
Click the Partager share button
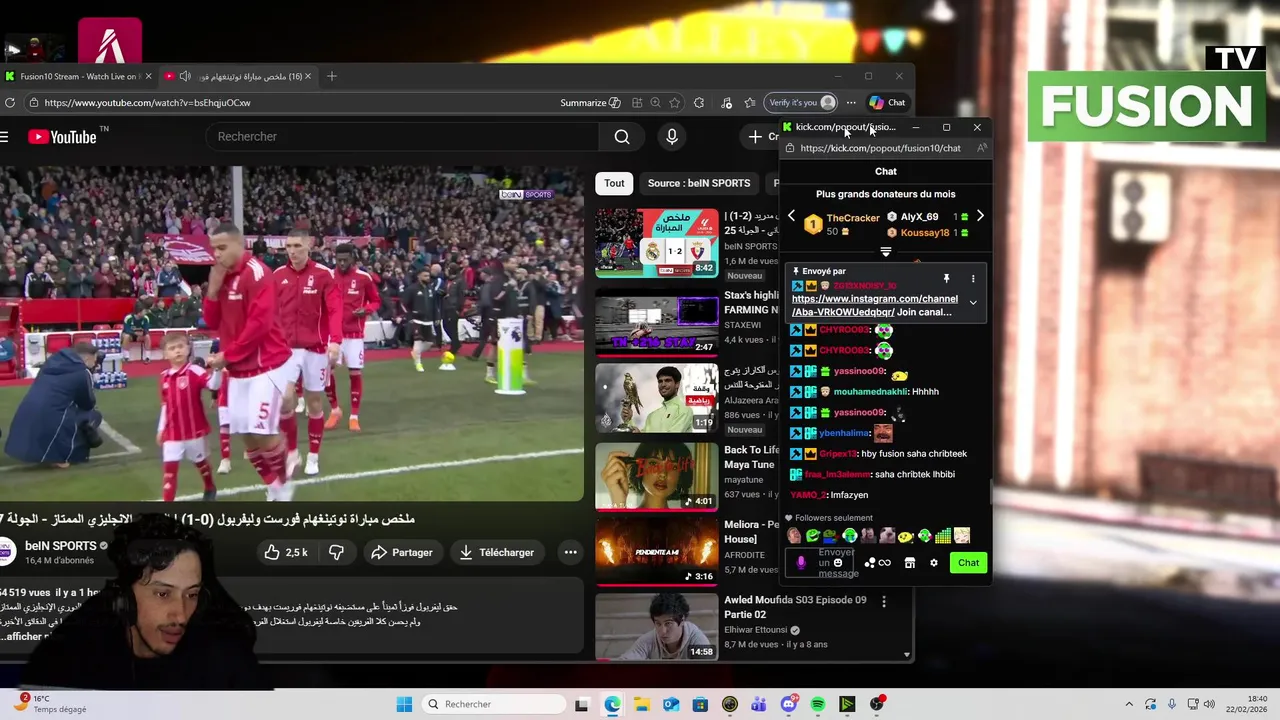pyautogui.click(x=401, y=552)
